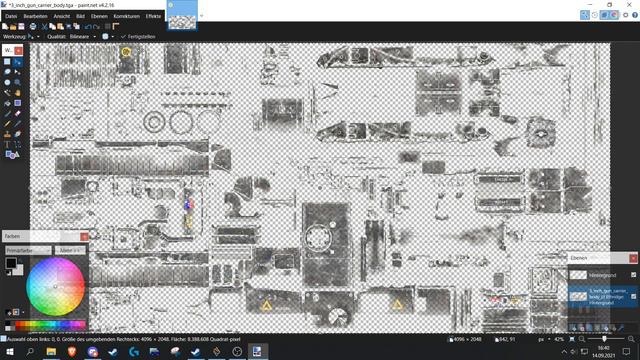Image resolution: width=640 pixels, height=360 pixels.
Task: Toggle the pixel grid button
Action: 108,27
